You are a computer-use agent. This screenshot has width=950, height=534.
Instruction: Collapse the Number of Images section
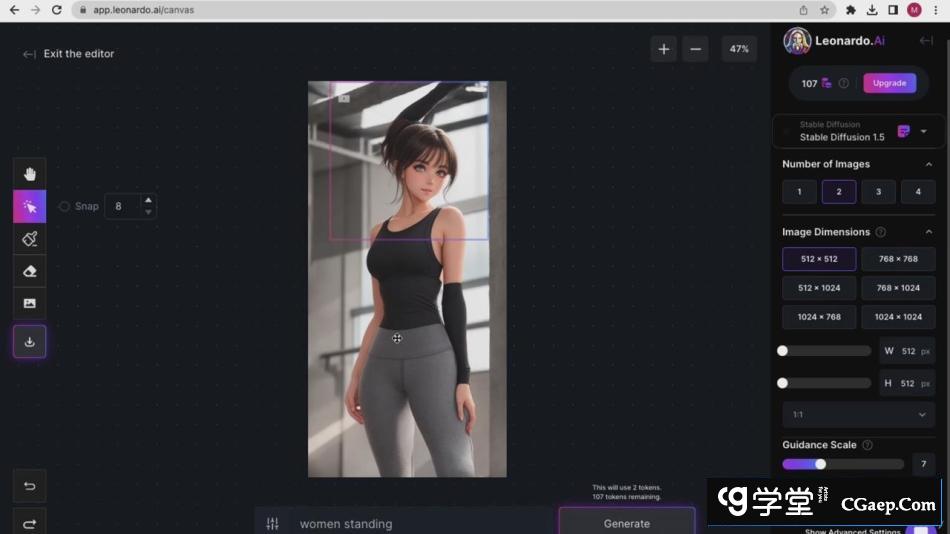928,164
